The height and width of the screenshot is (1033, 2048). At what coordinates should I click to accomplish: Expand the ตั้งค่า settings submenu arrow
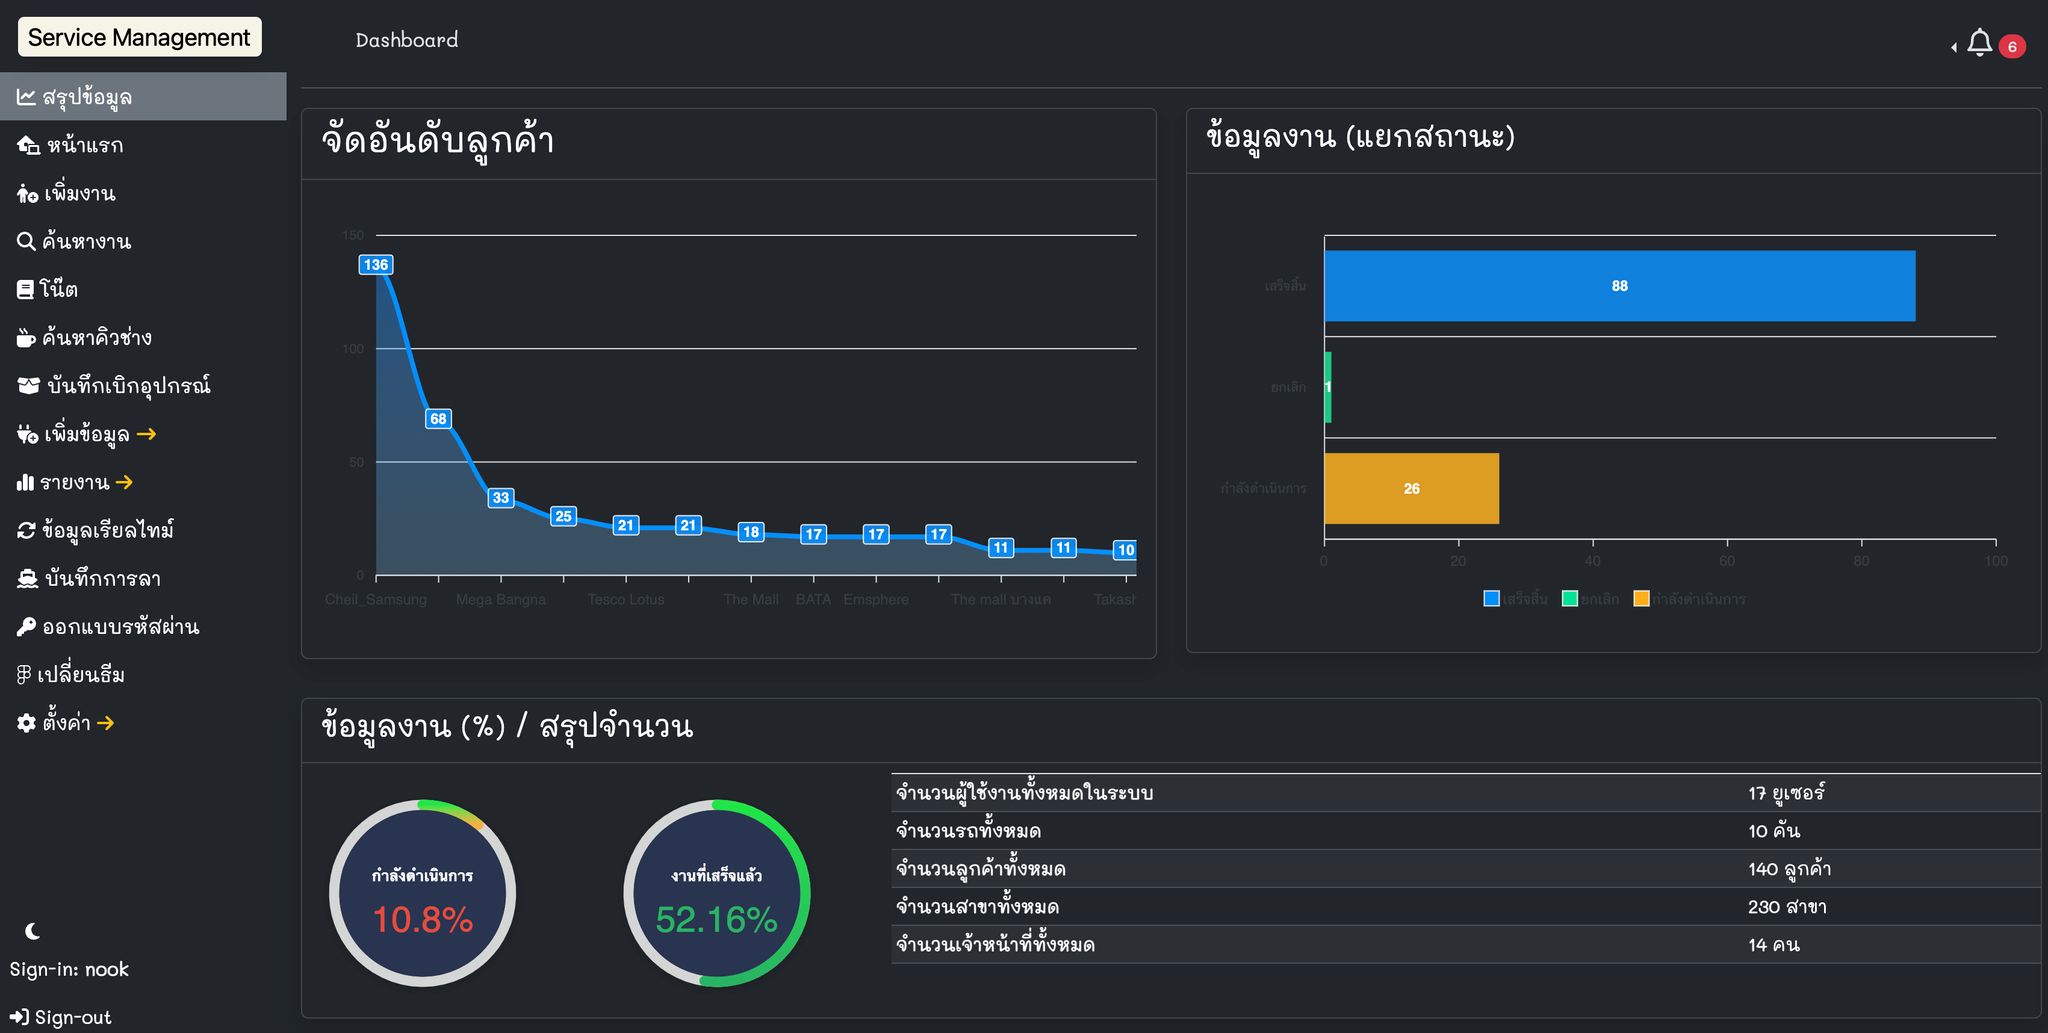[105, 723]
